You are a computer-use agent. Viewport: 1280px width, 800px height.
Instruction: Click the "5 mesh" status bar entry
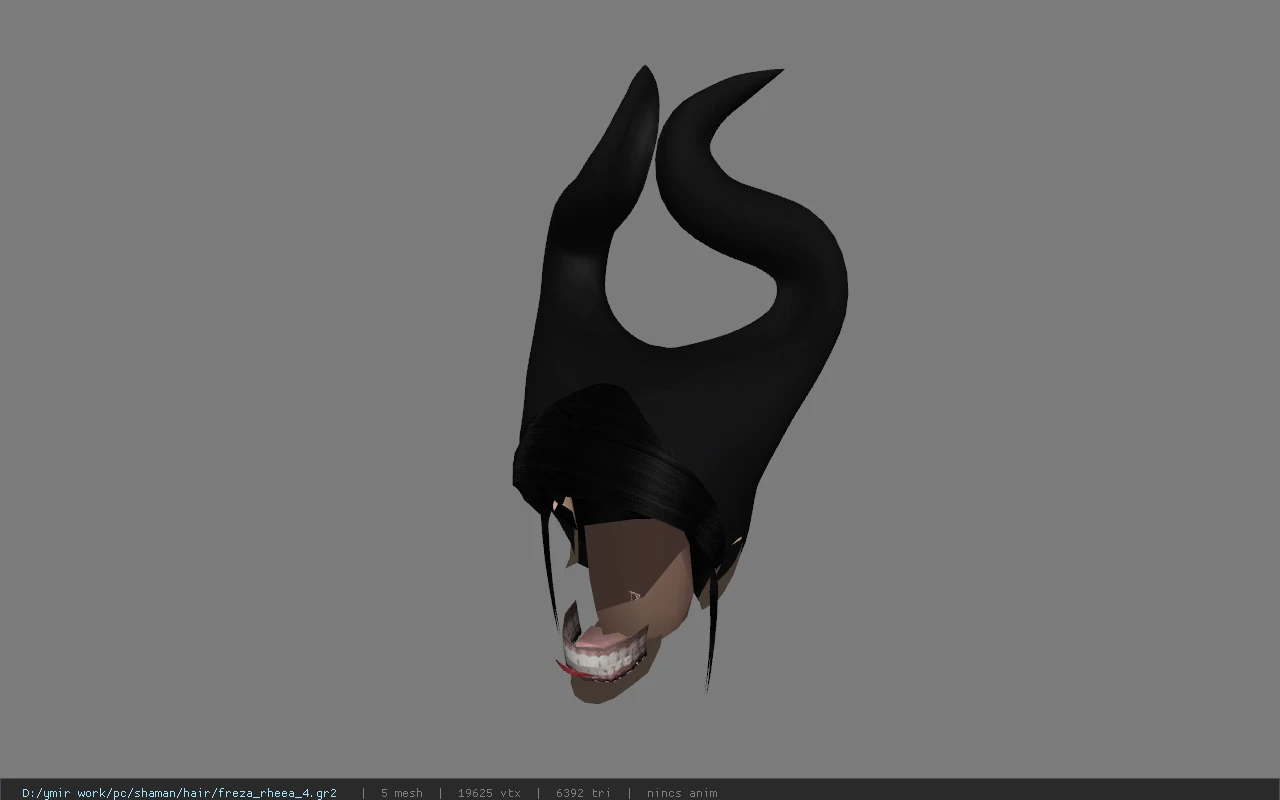pos(401,793)
